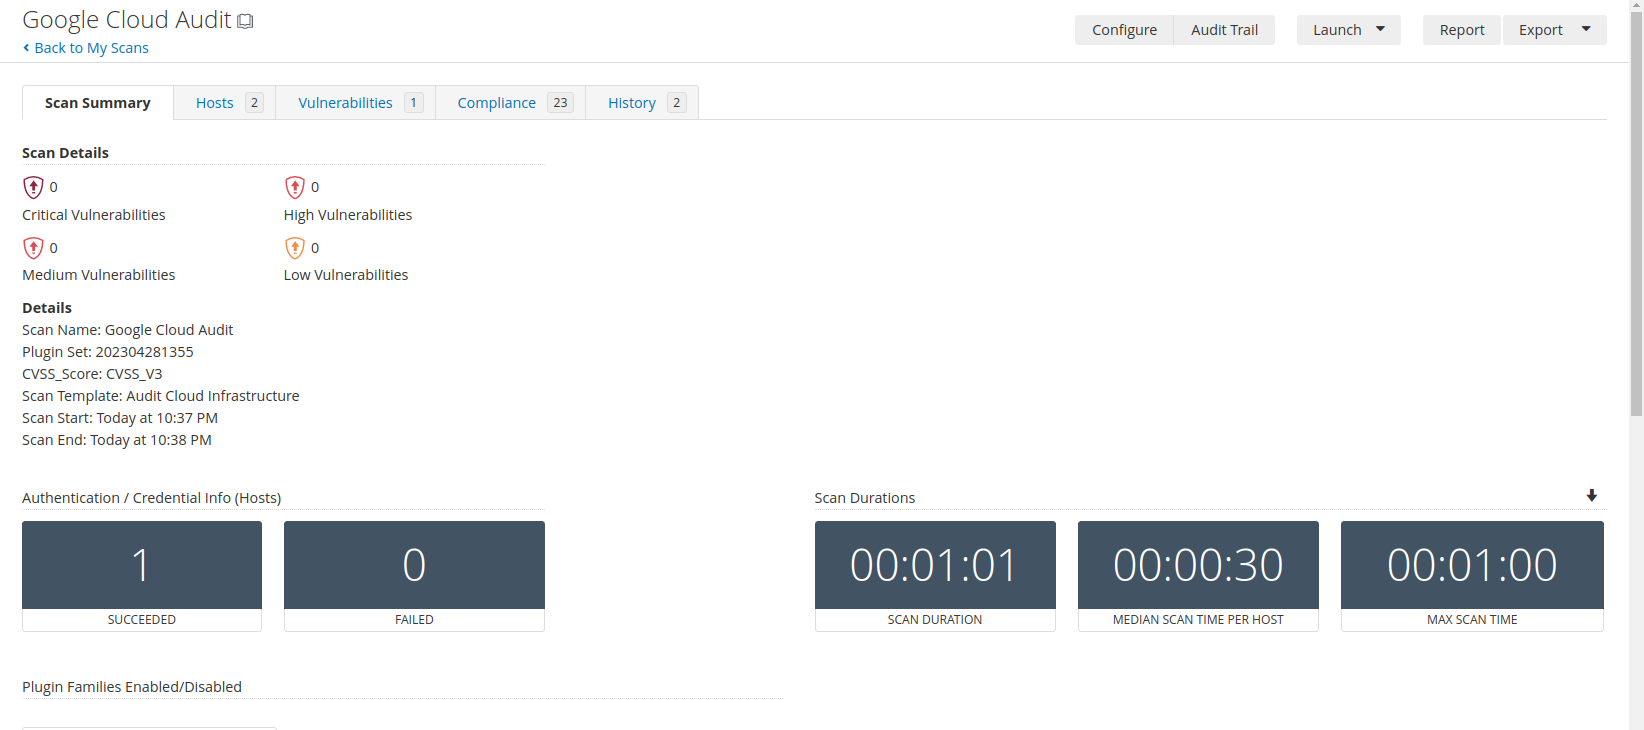Click the "Plugin Set: 202304281355" line

(x=108, y=352)
